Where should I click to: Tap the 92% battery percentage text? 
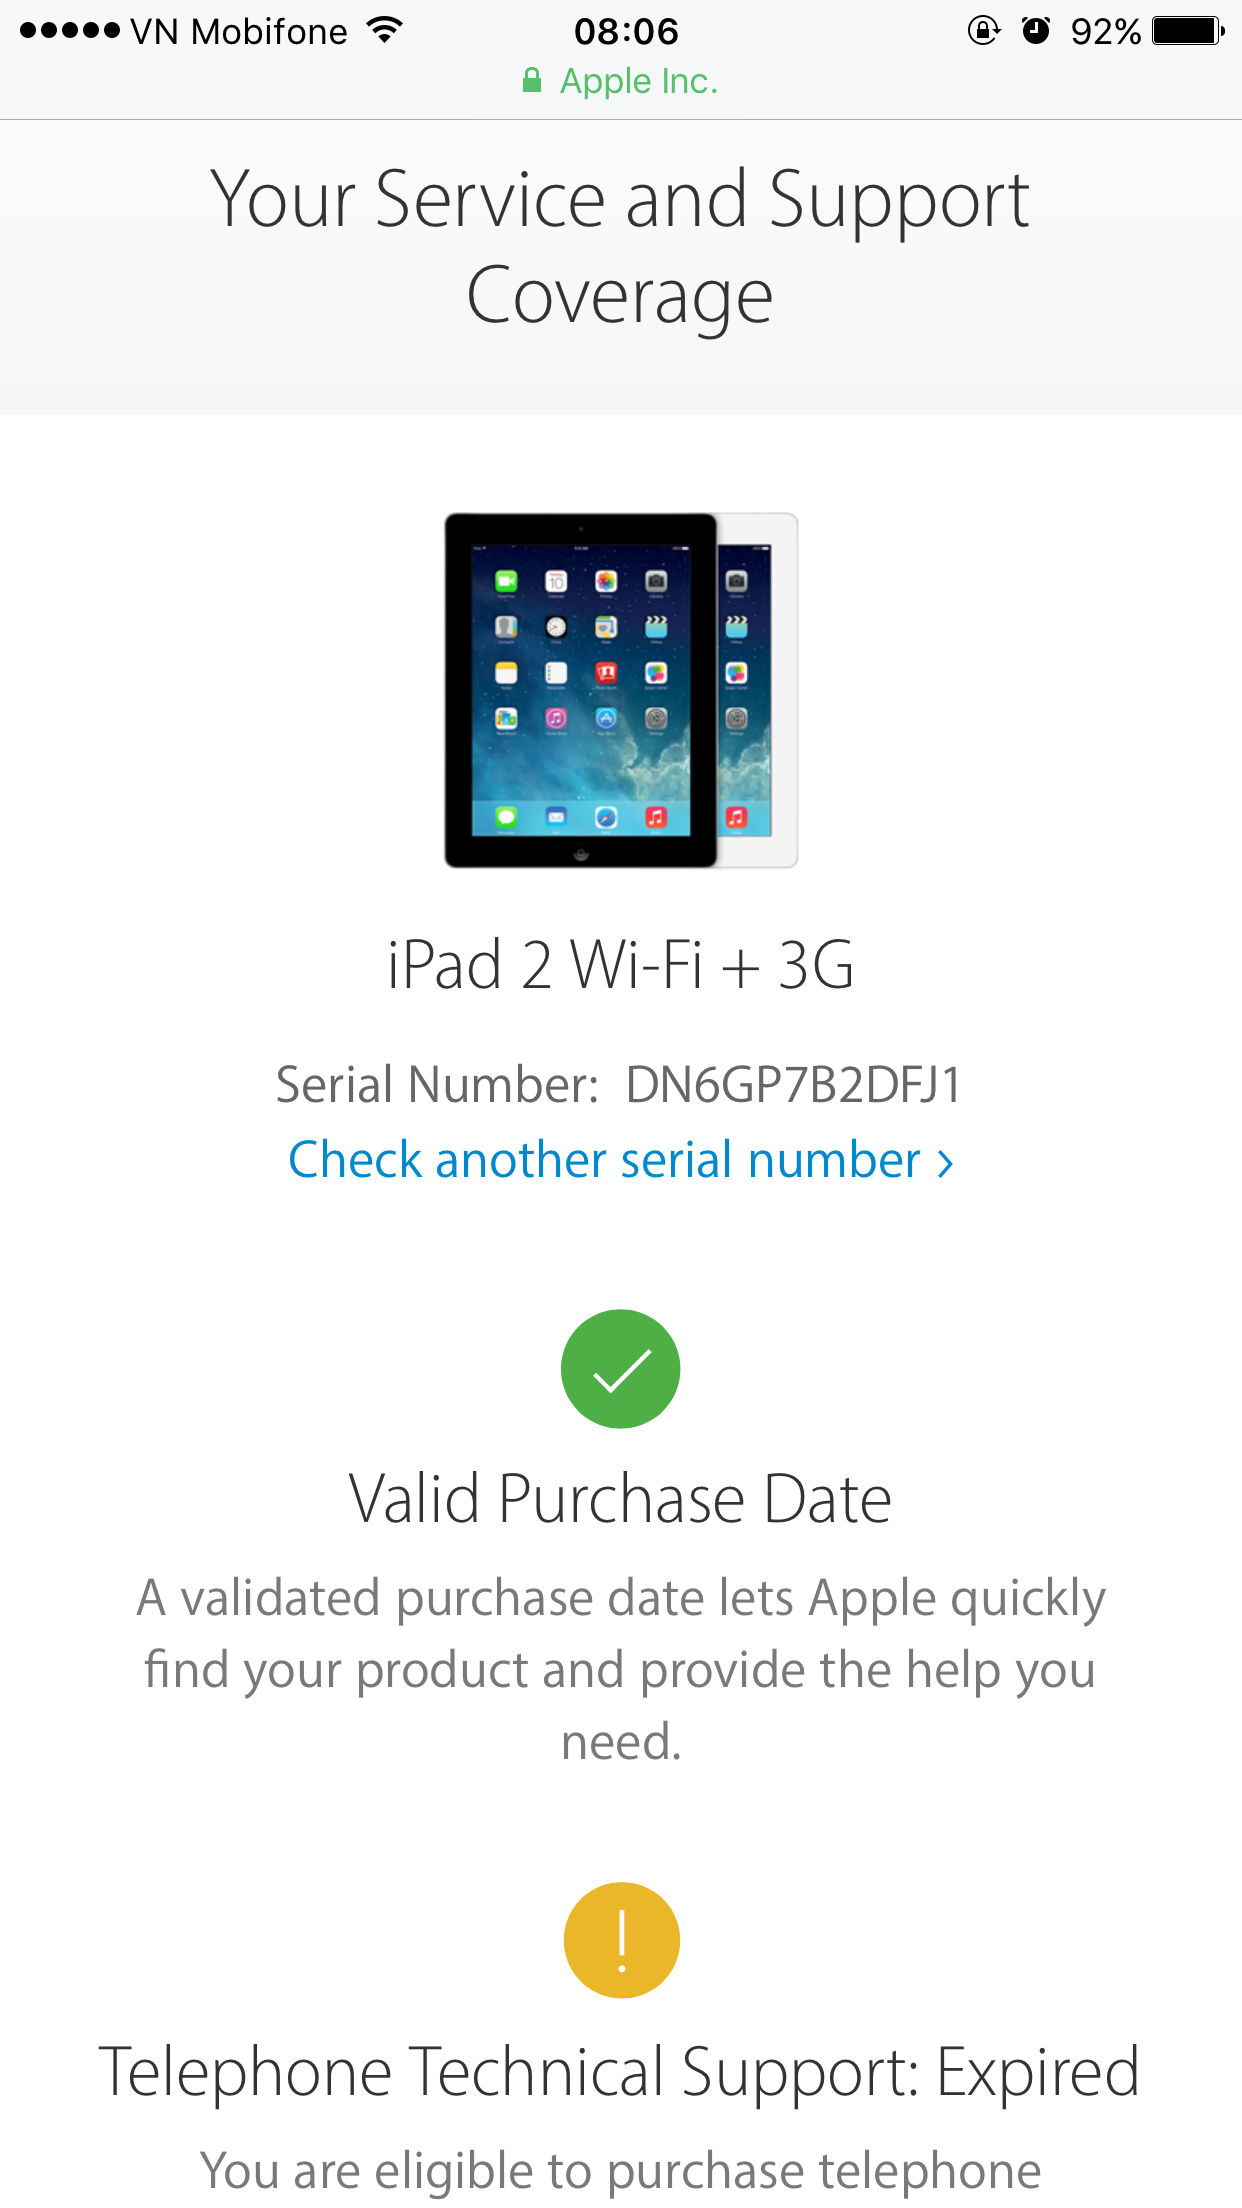click(x=1106, y=32)
